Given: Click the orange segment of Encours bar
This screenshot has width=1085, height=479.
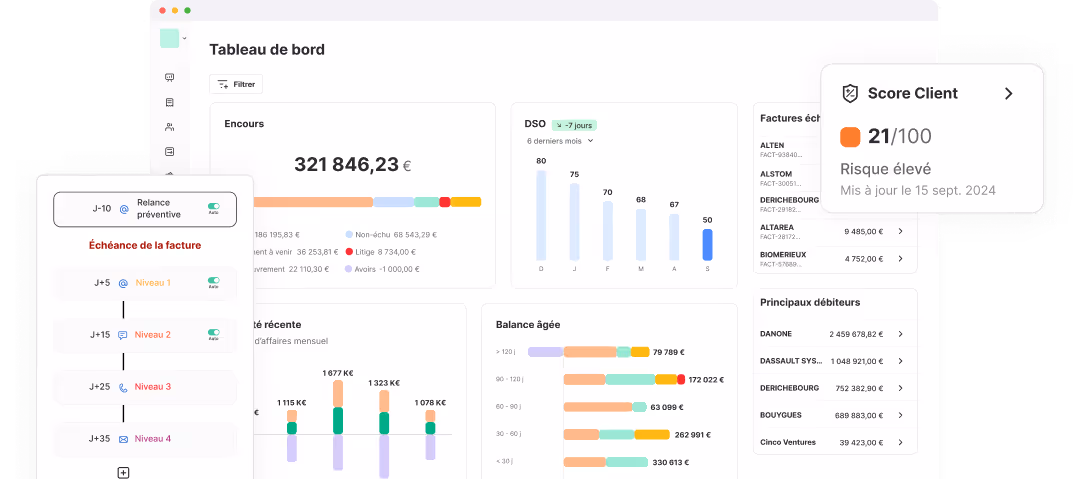Looking at the screenshot, I should pyautogui.click(x=313, y=202).
